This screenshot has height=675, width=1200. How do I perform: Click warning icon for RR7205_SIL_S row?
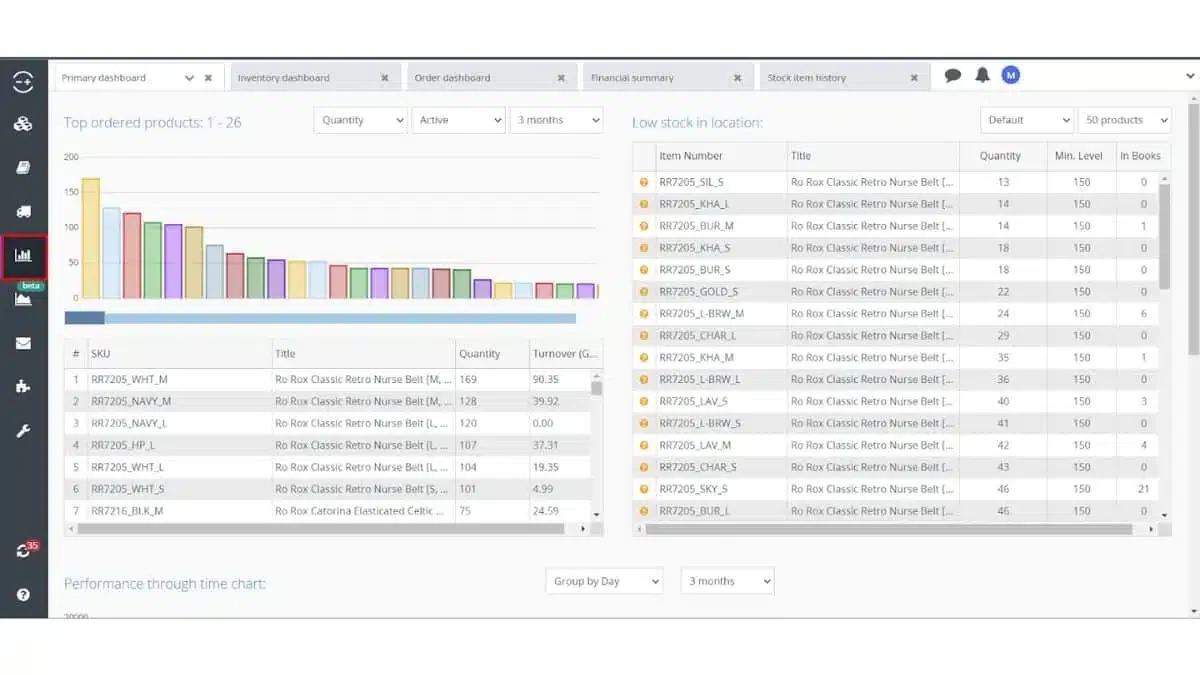pyautogui.click(x=644, y=182)
